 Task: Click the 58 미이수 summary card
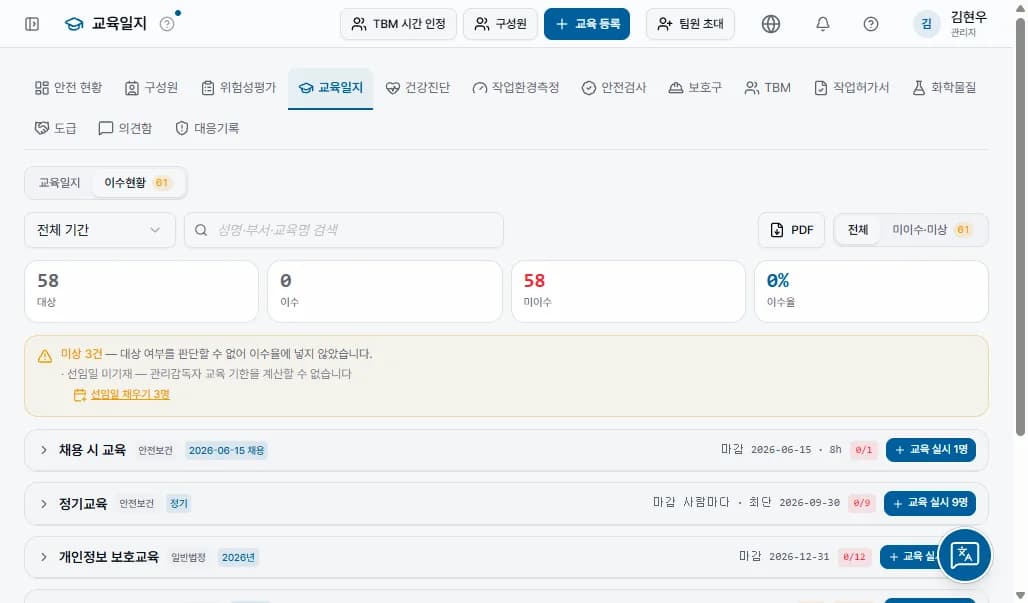point(628,292)
